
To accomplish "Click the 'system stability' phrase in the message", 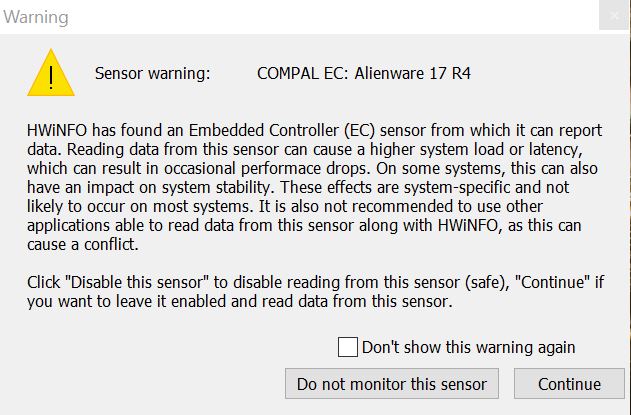I will coord(219,188).
